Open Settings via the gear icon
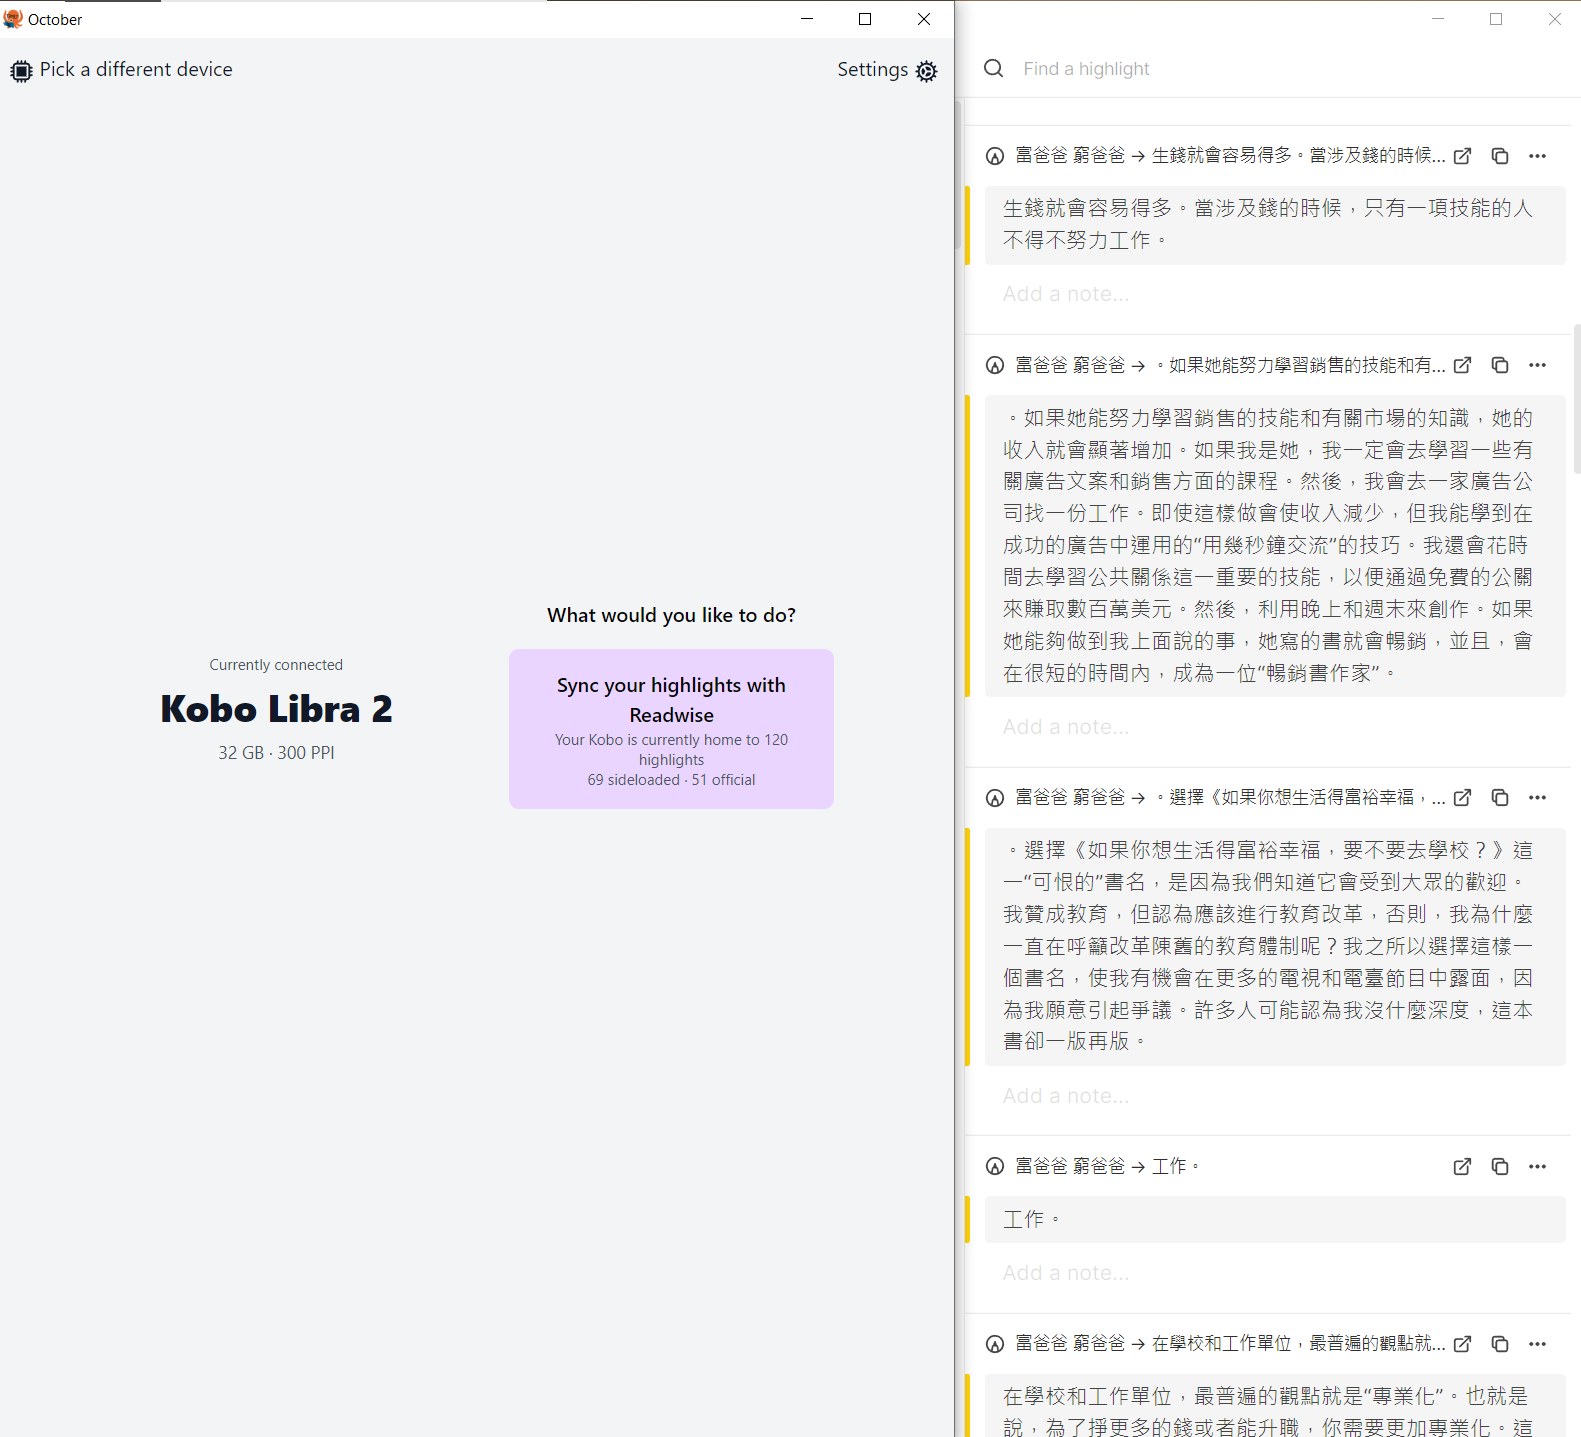 pos(926,71)
